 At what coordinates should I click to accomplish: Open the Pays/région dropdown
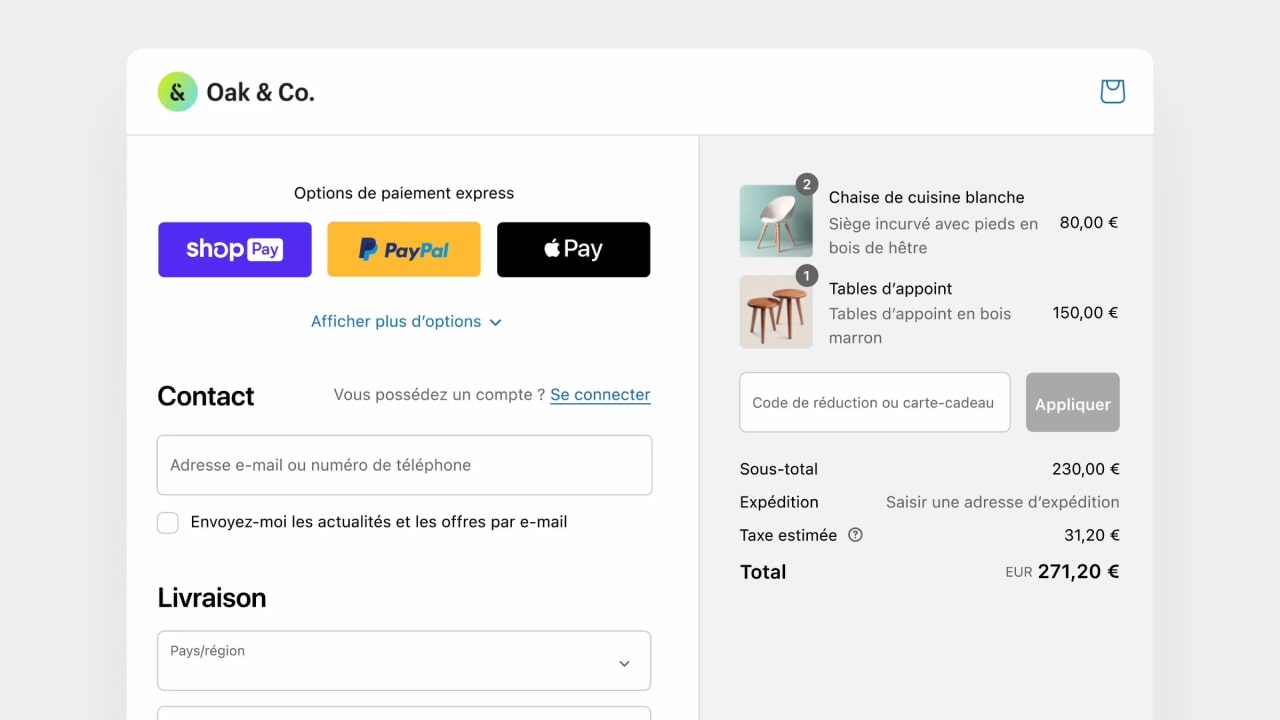click(x=404, y=660)
